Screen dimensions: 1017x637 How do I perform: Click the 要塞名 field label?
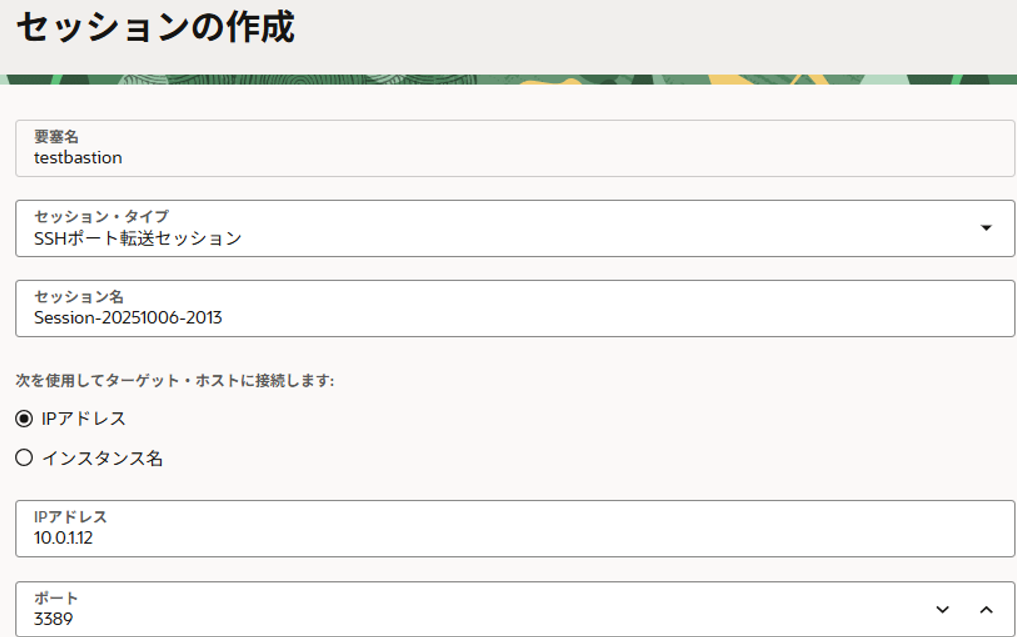57,137
